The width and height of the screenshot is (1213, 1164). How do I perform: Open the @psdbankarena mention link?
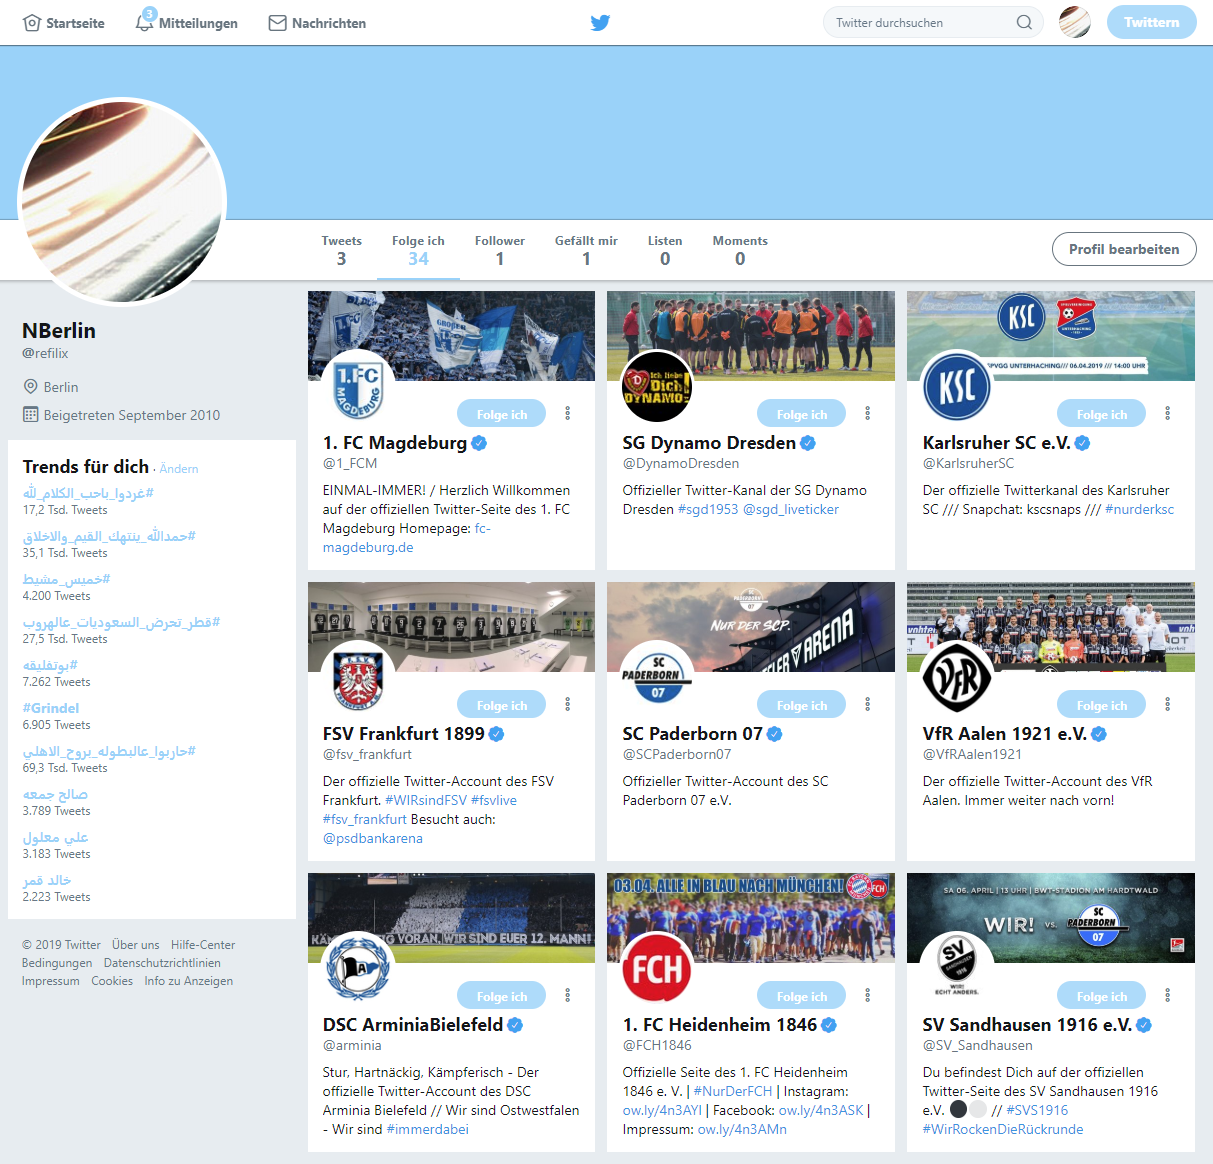click(373, 838)
